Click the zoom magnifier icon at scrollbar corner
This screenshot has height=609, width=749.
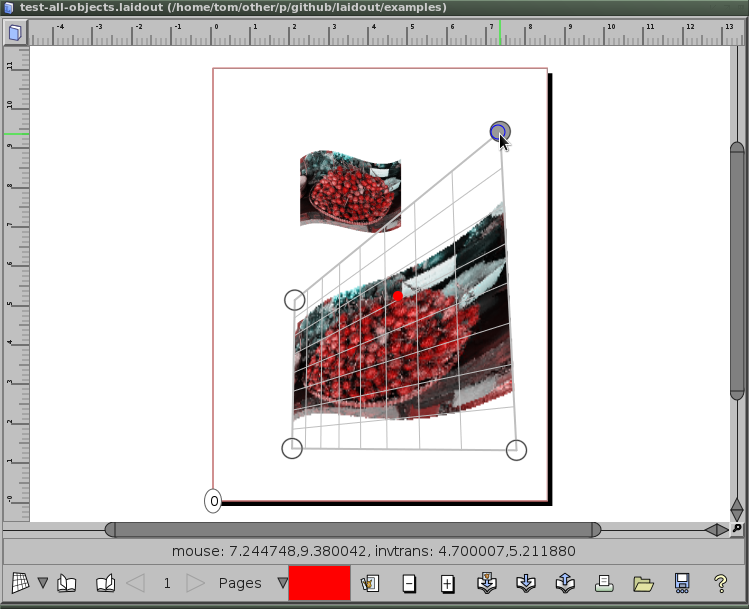point(737,529)
